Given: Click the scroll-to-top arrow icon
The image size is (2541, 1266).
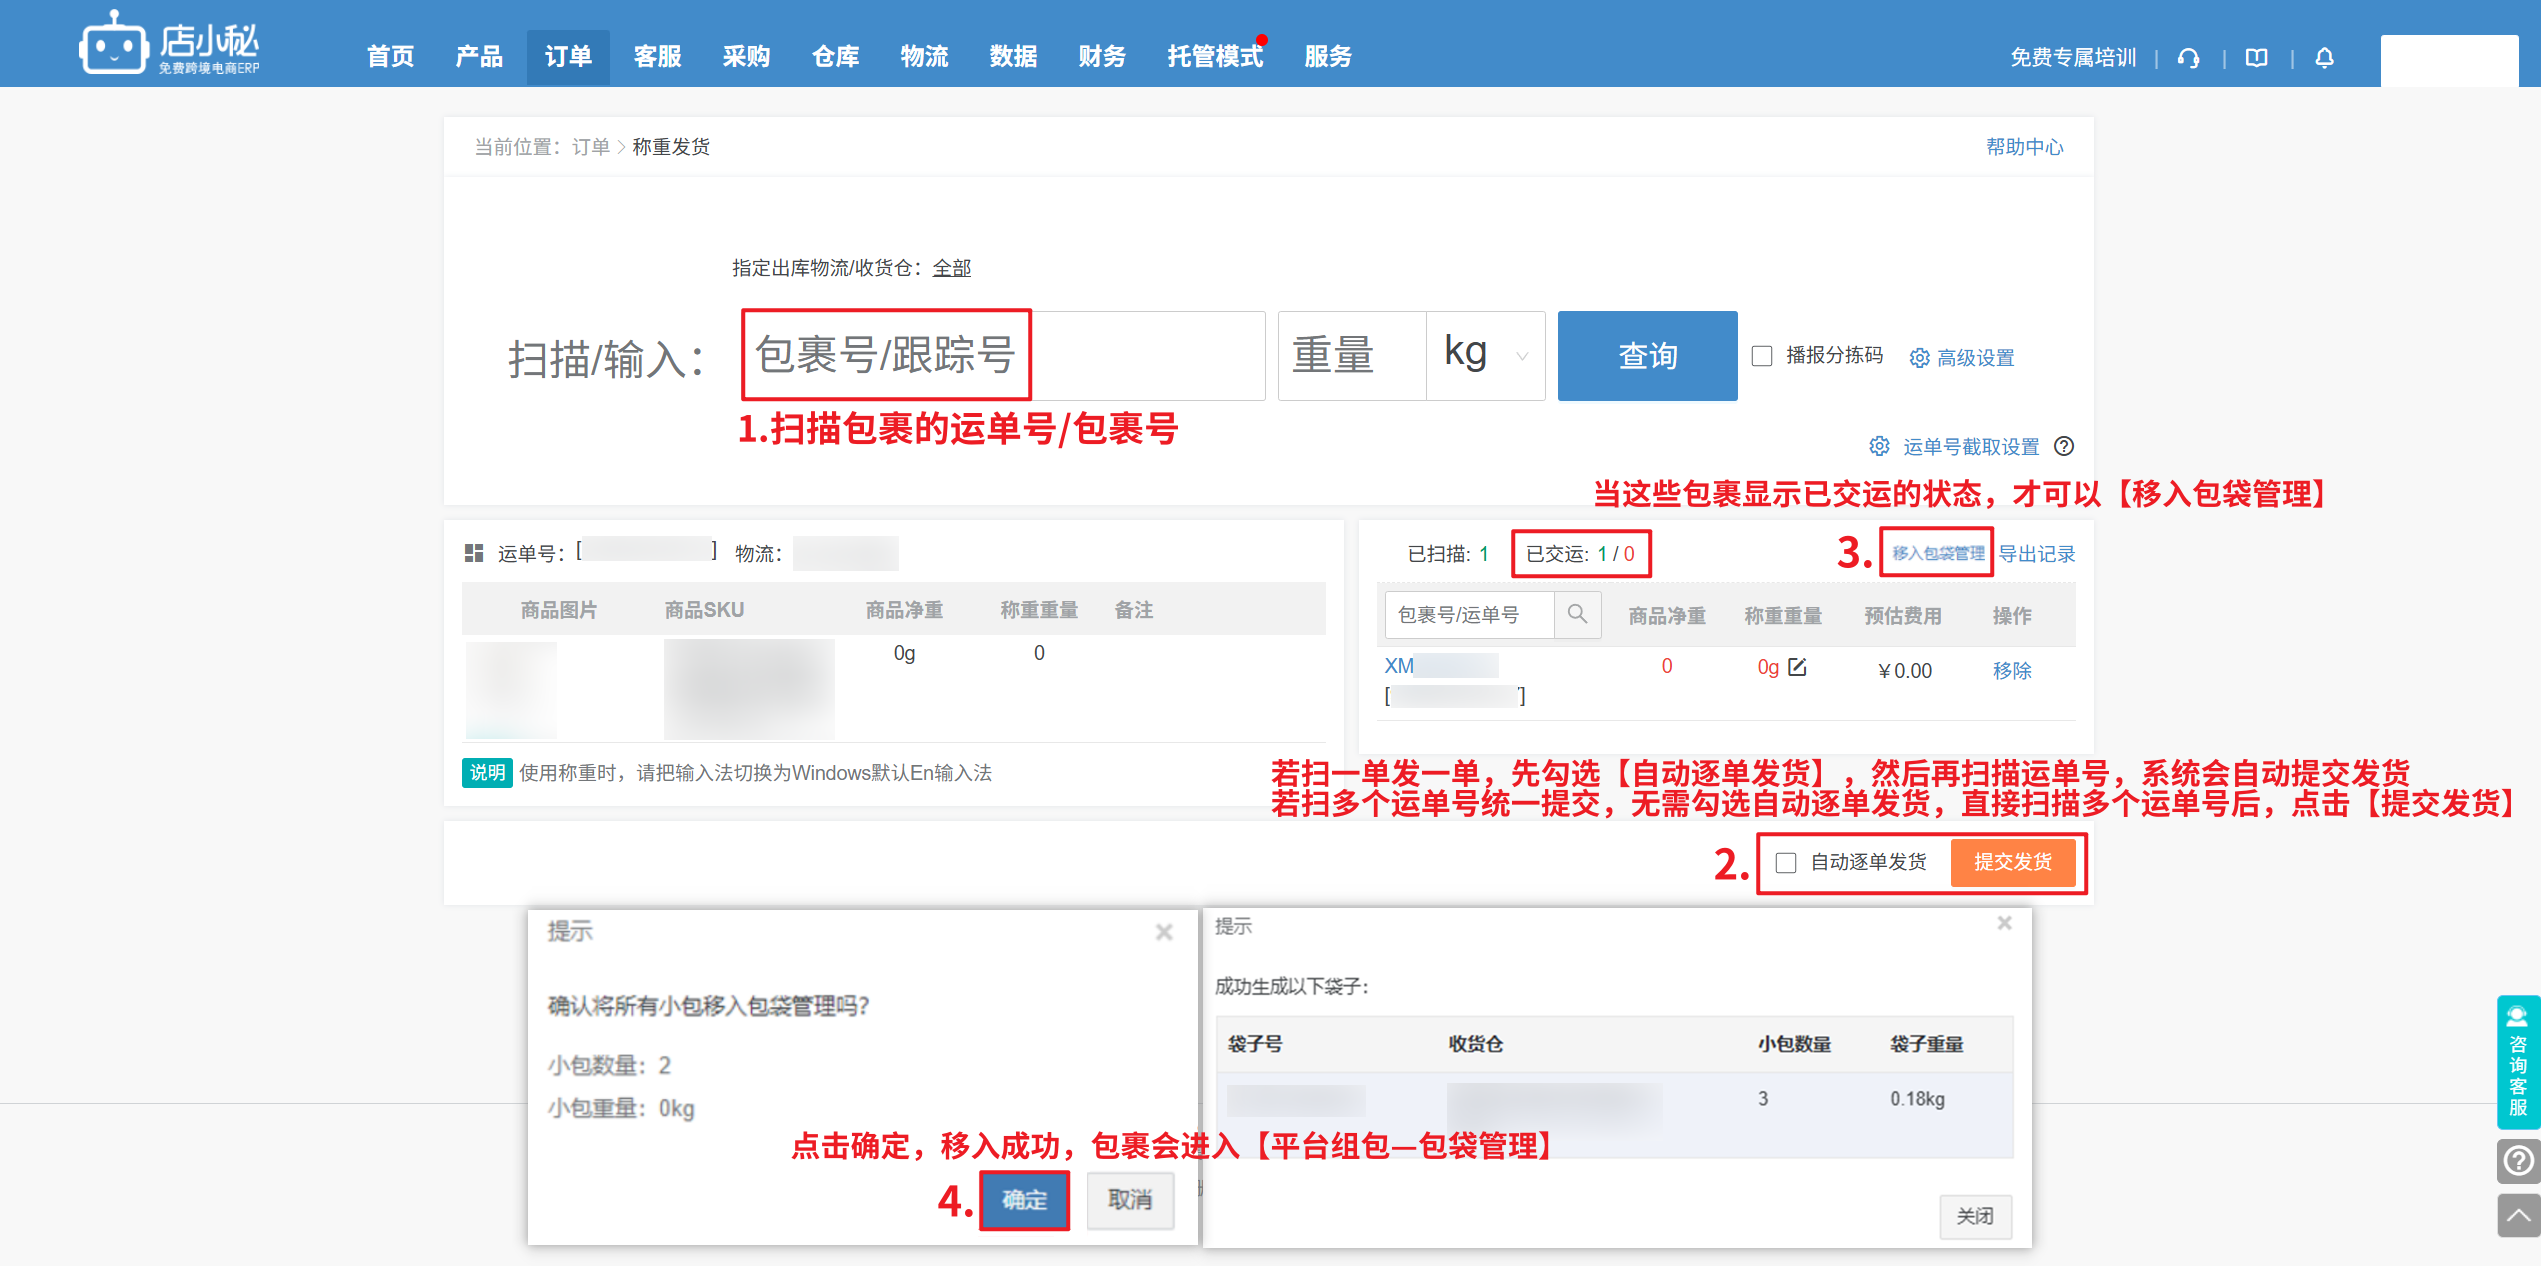Looking at the screenshot, I should (2518, 1216).
